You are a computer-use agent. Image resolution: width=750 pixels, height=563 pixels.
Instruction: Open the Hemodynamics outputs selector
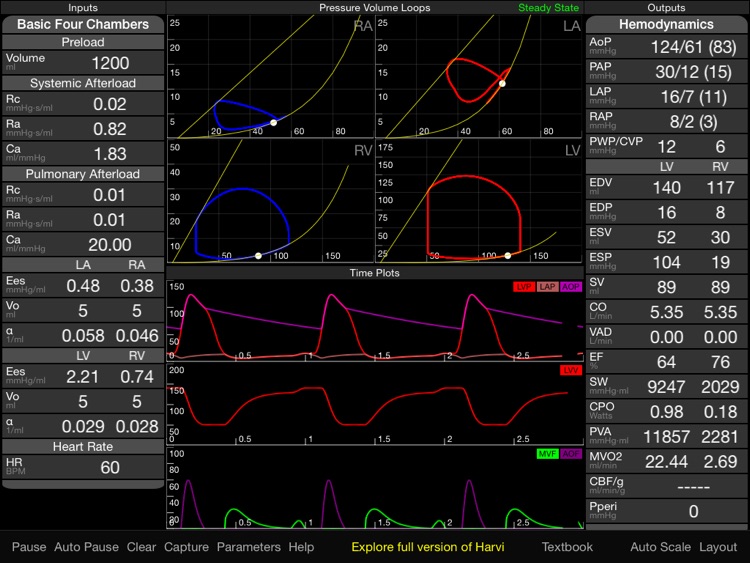point(666,24)
